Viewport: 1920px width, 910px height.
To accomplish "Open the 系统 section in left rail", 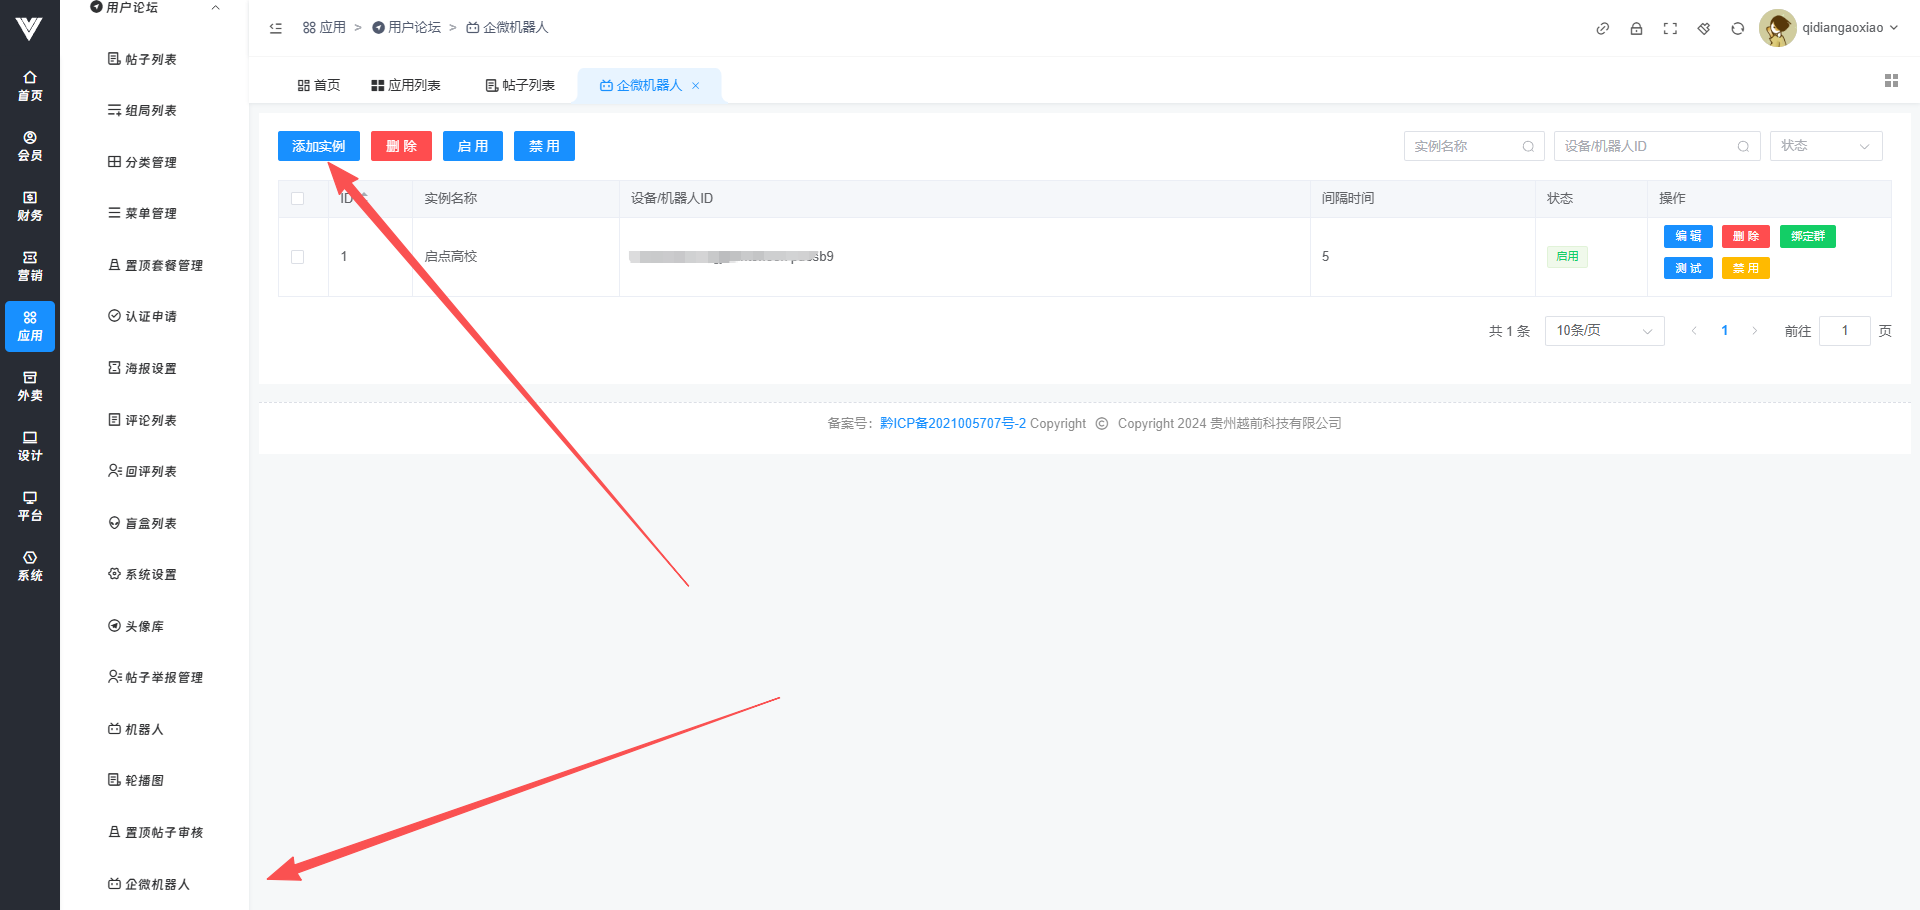I will 30,566.
